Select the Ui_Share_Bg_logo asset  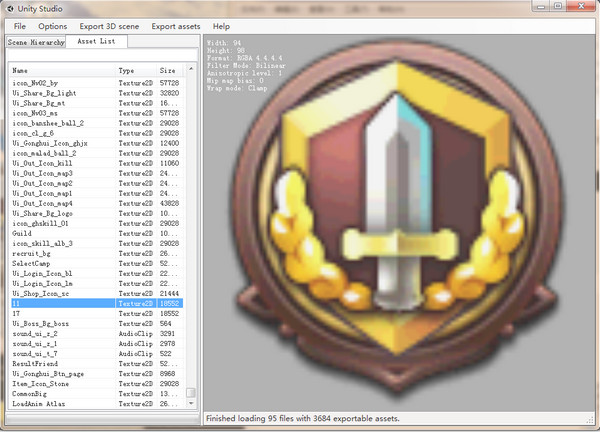click(97, 213)
